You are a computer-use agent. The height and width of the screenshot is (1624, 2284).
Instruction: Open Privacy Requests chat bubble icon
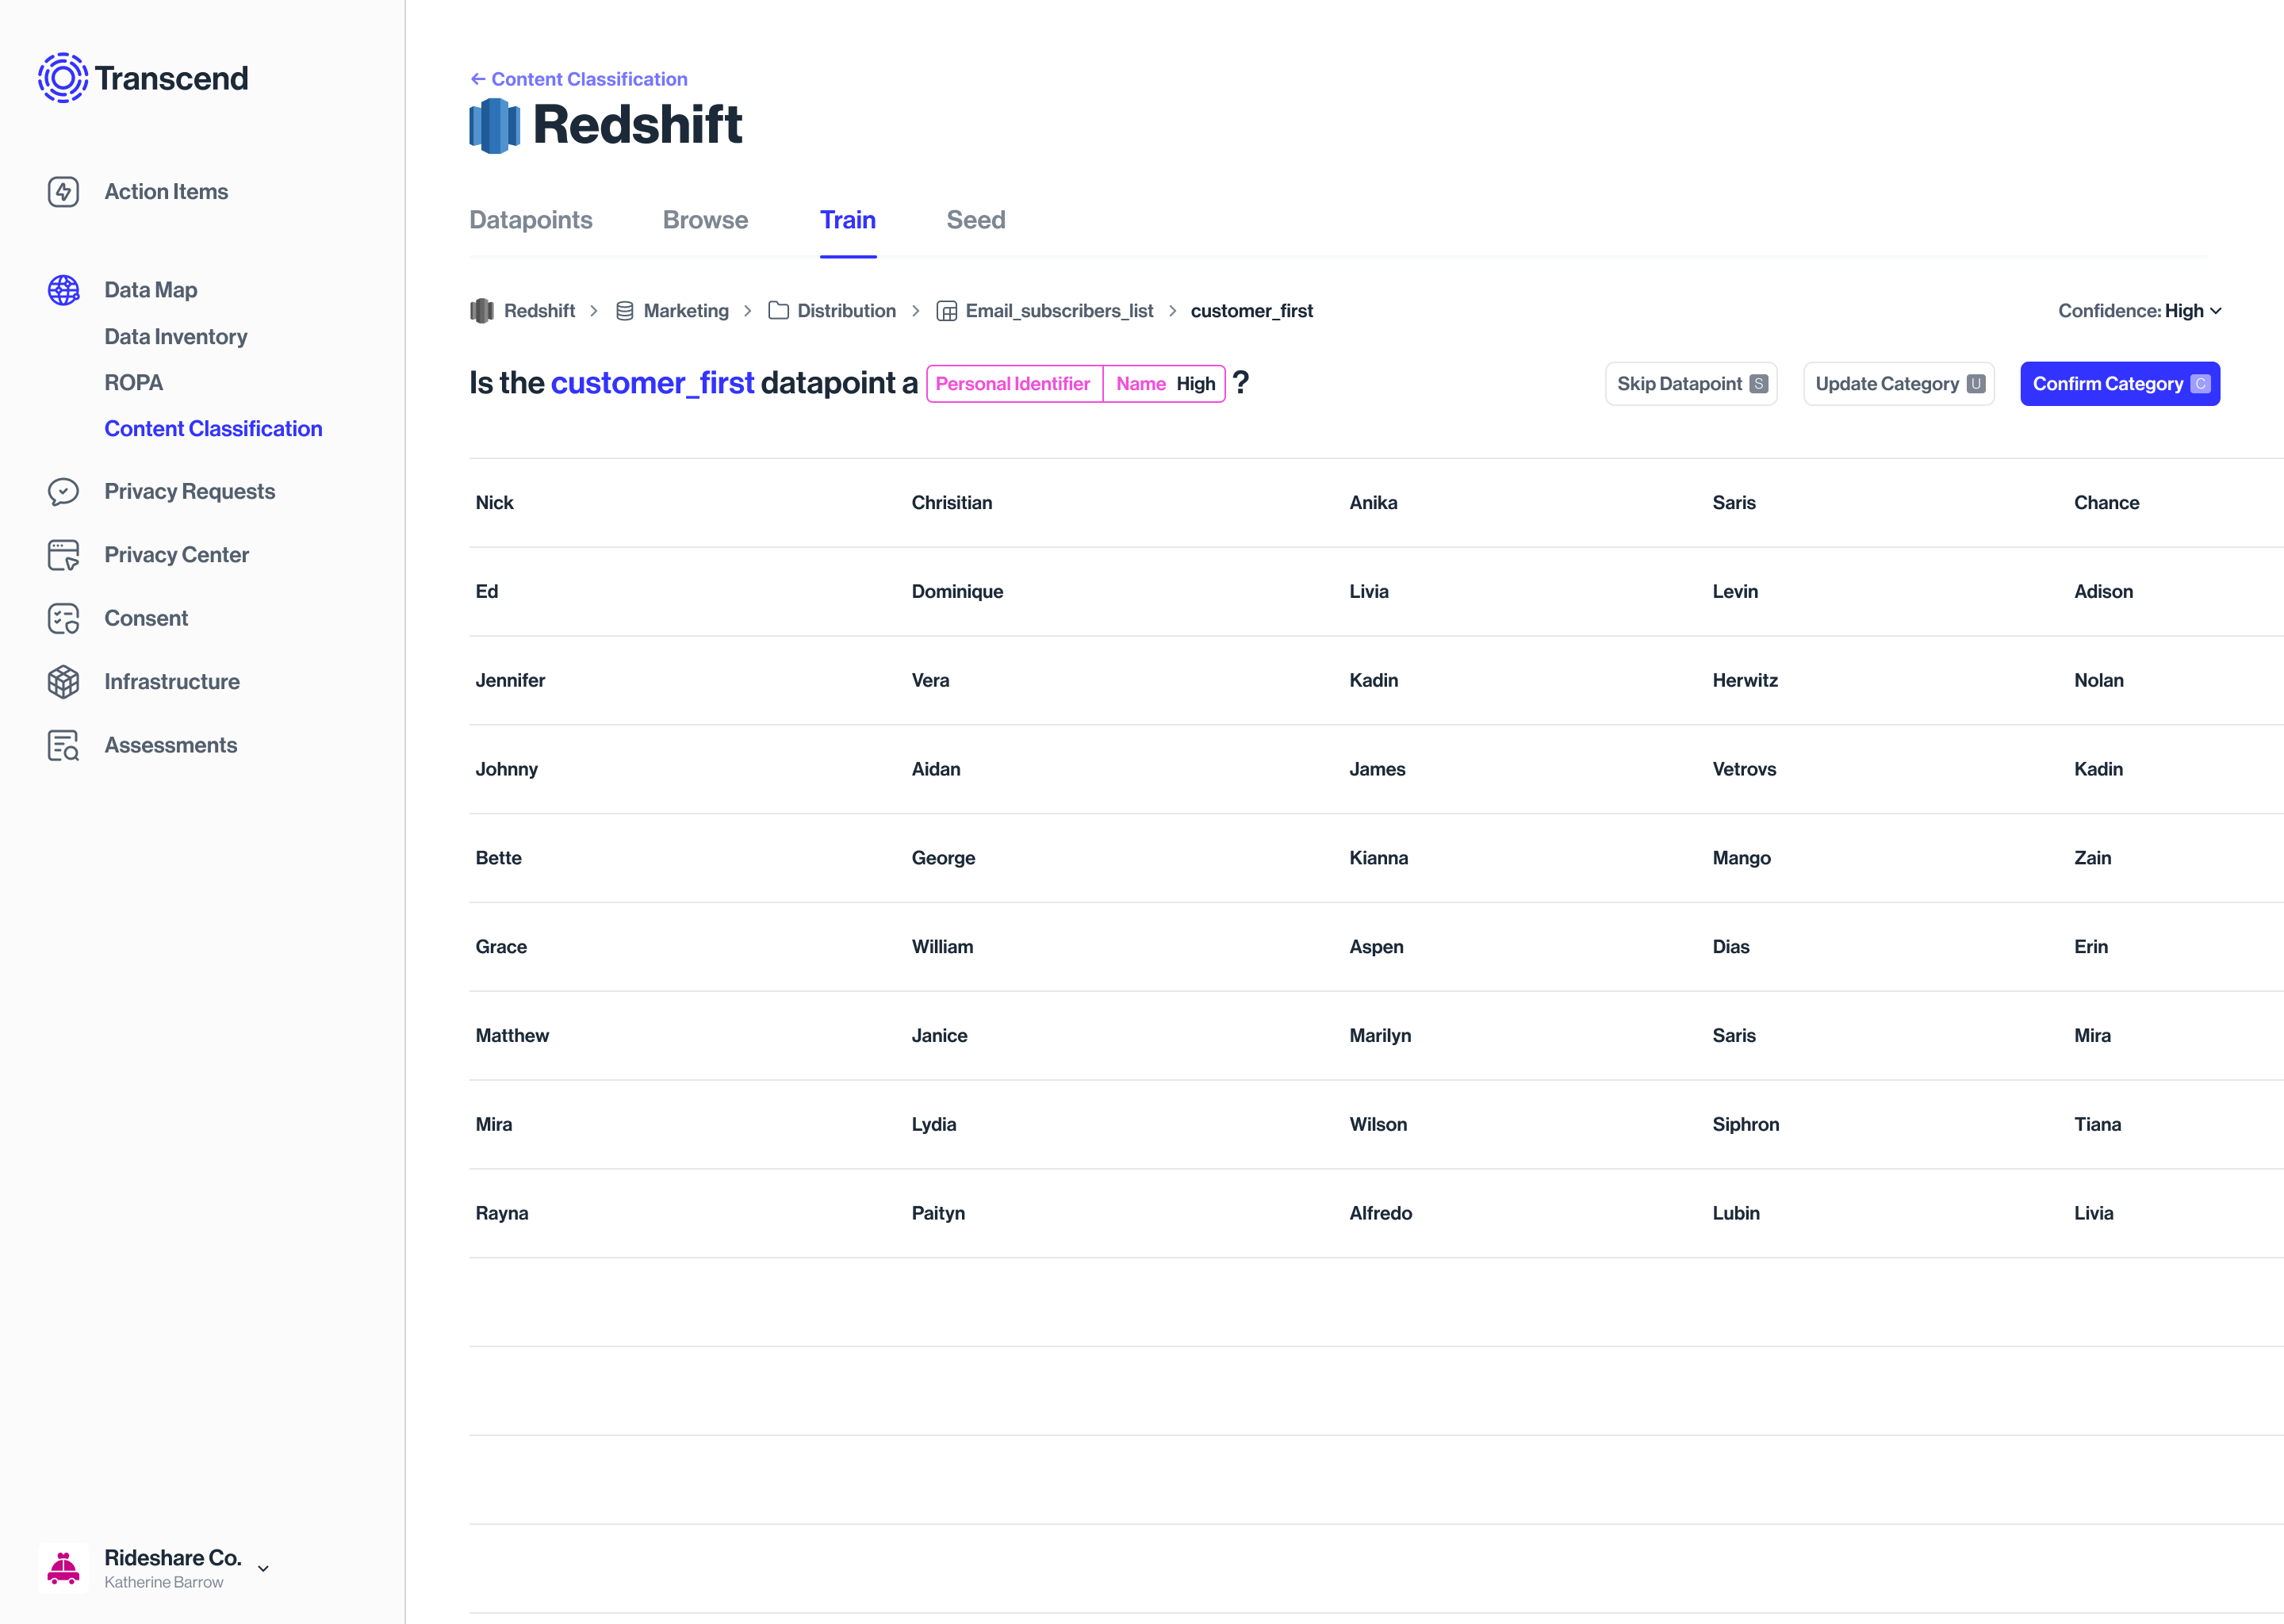click(63, 491)
